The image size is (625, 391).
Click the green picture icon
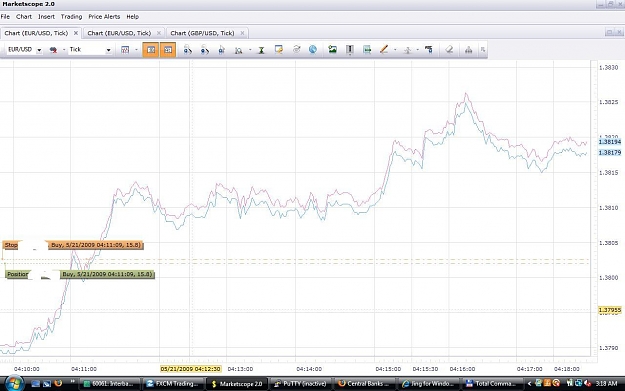click(x=332, y=50)
